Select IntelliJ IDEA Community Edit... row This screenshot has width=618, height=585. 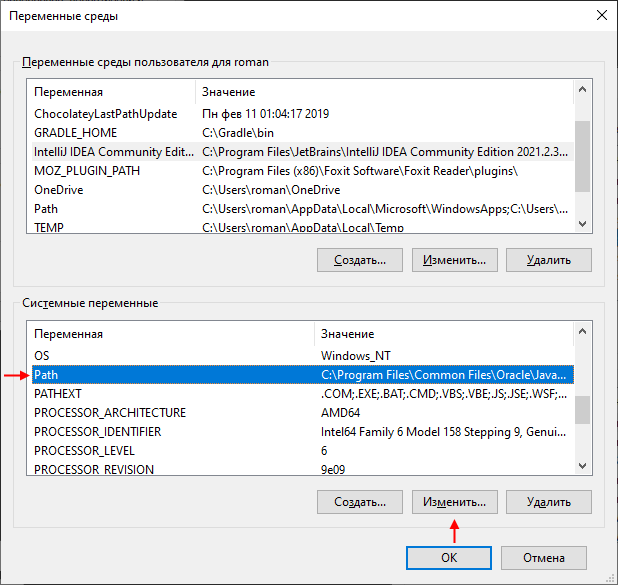303,152
